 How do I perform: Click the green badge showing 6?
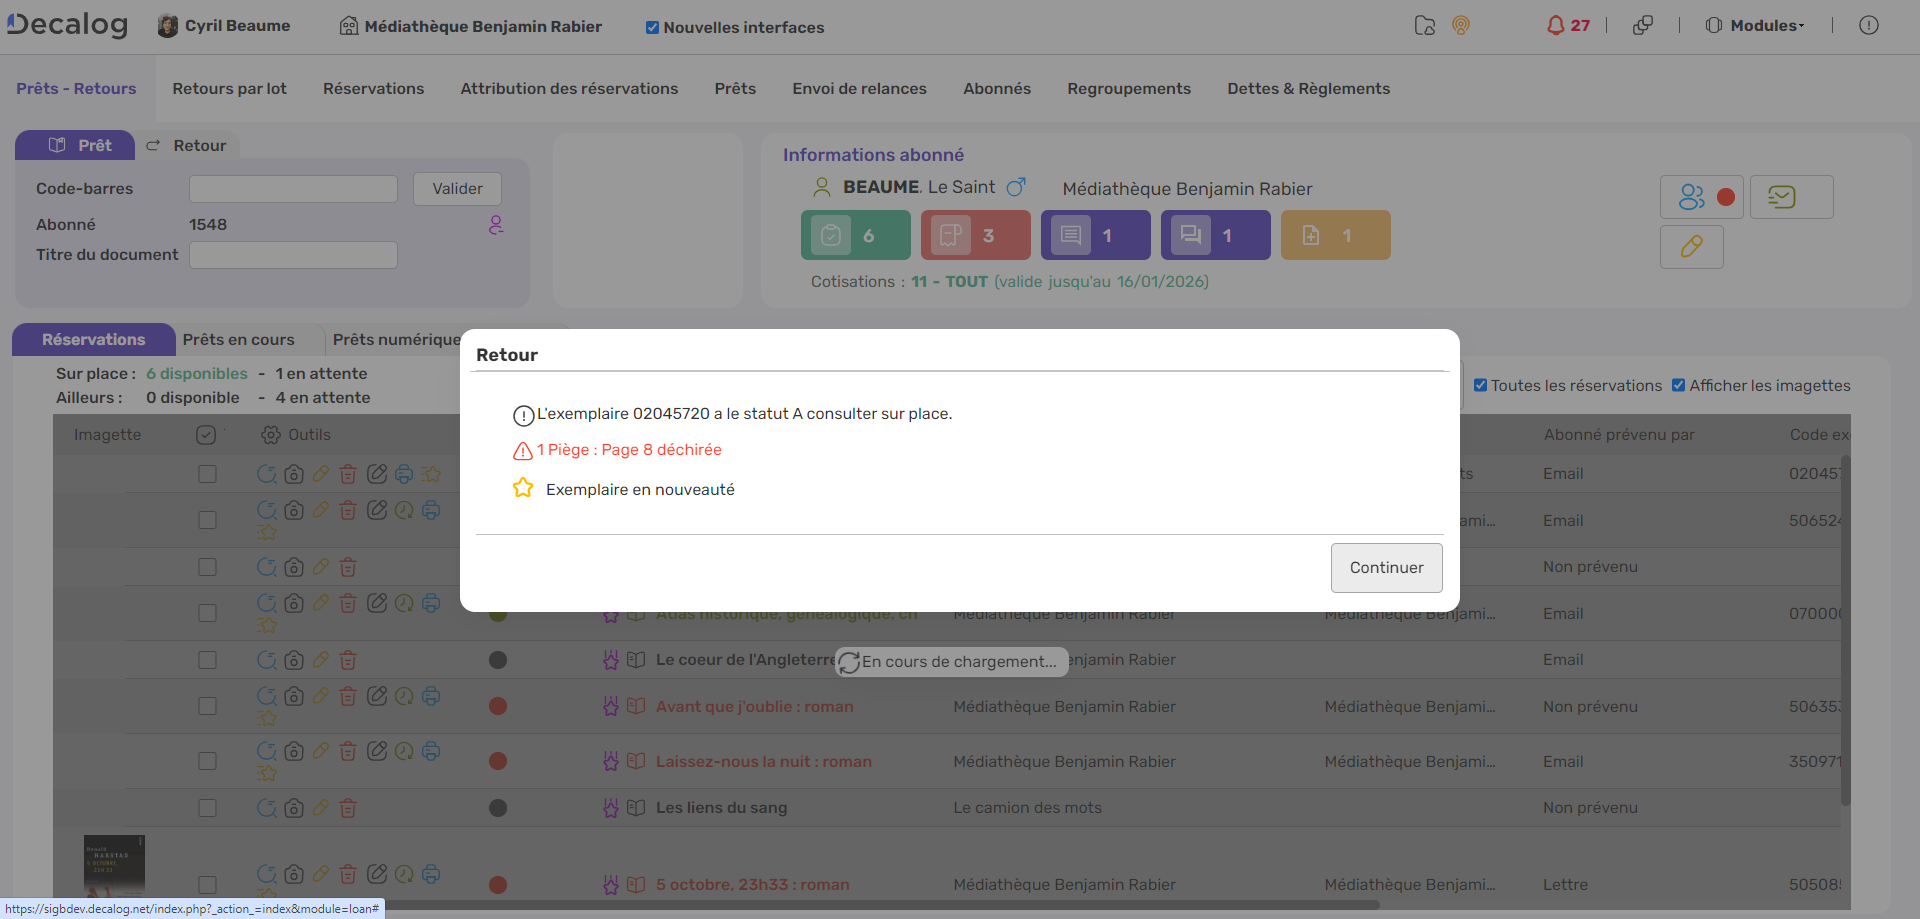point(855,235)
